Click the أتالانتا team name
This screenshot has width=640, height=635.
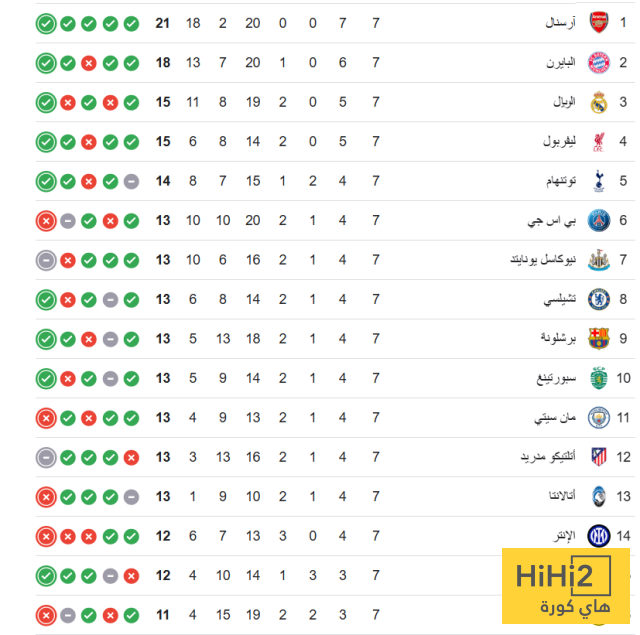point(558,497)
